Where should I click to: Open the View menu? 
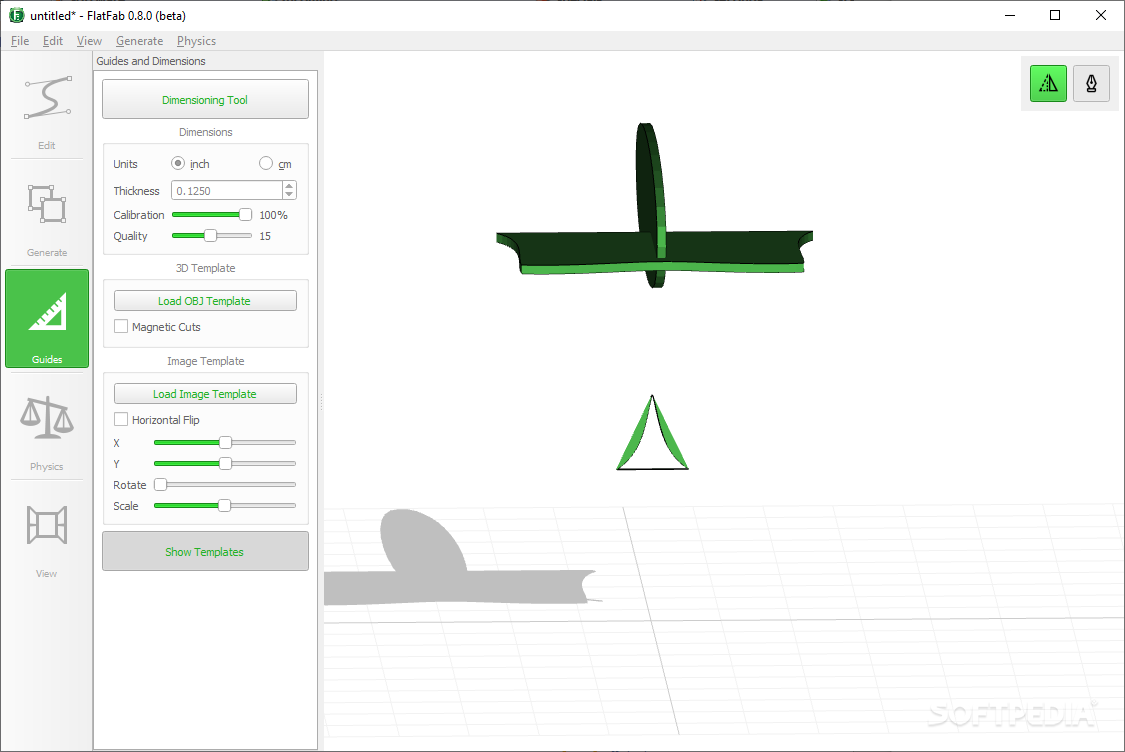click(x=89, y=41)
